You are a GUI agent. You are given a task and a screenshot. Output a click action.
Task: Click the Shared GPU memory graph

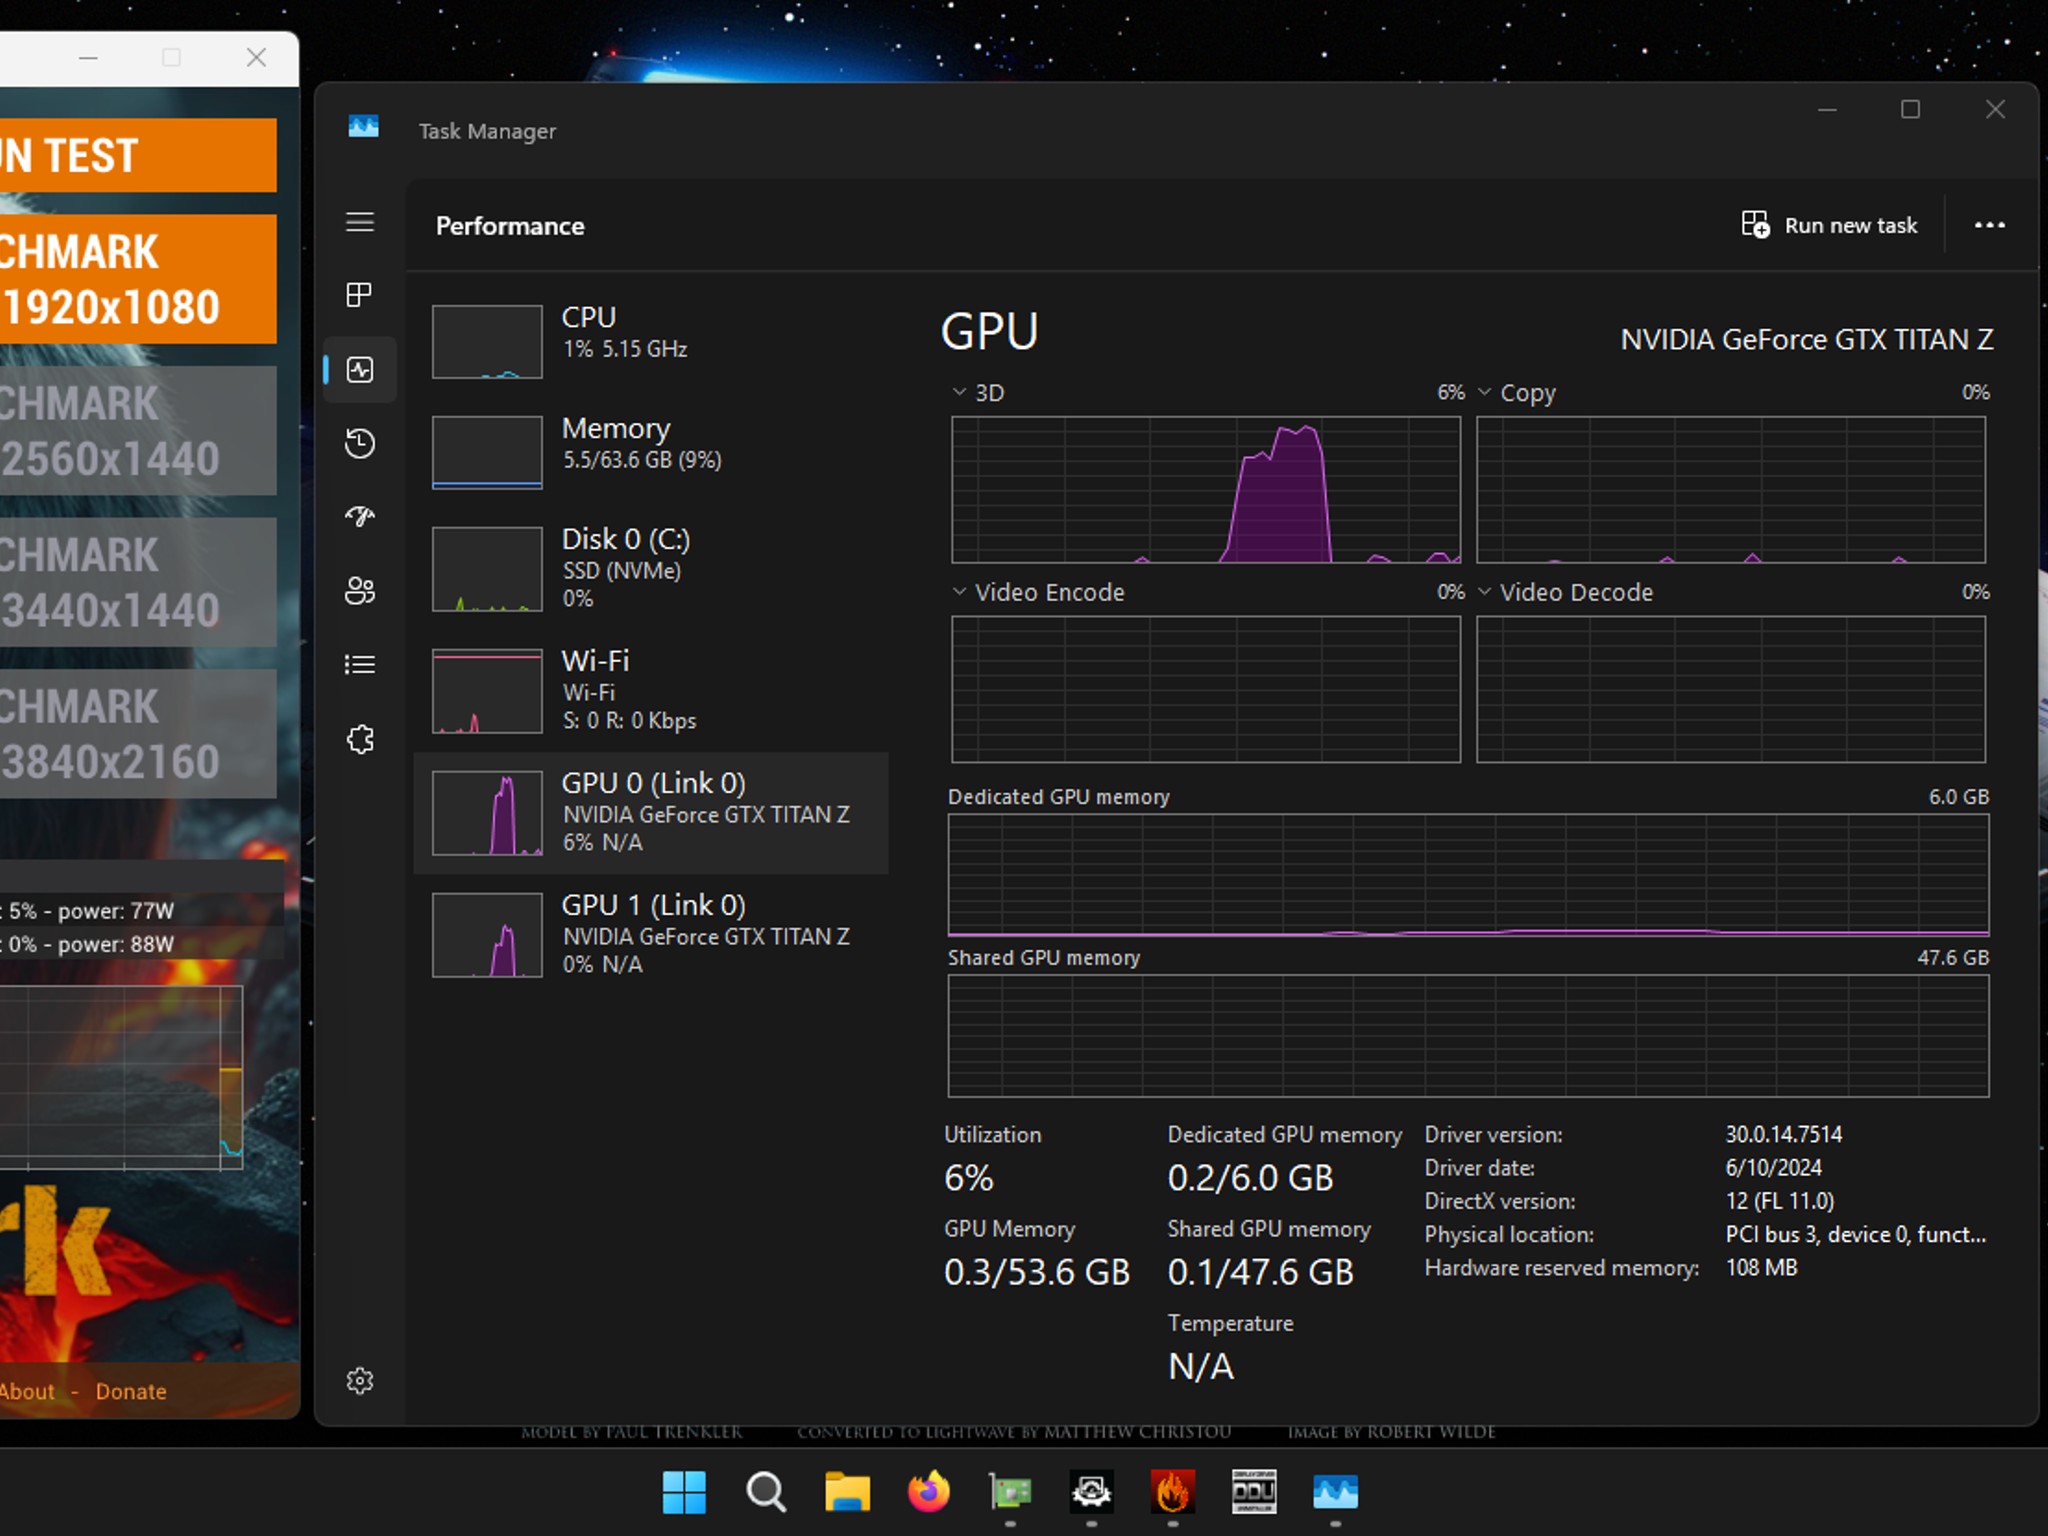click(1468, 1036)
